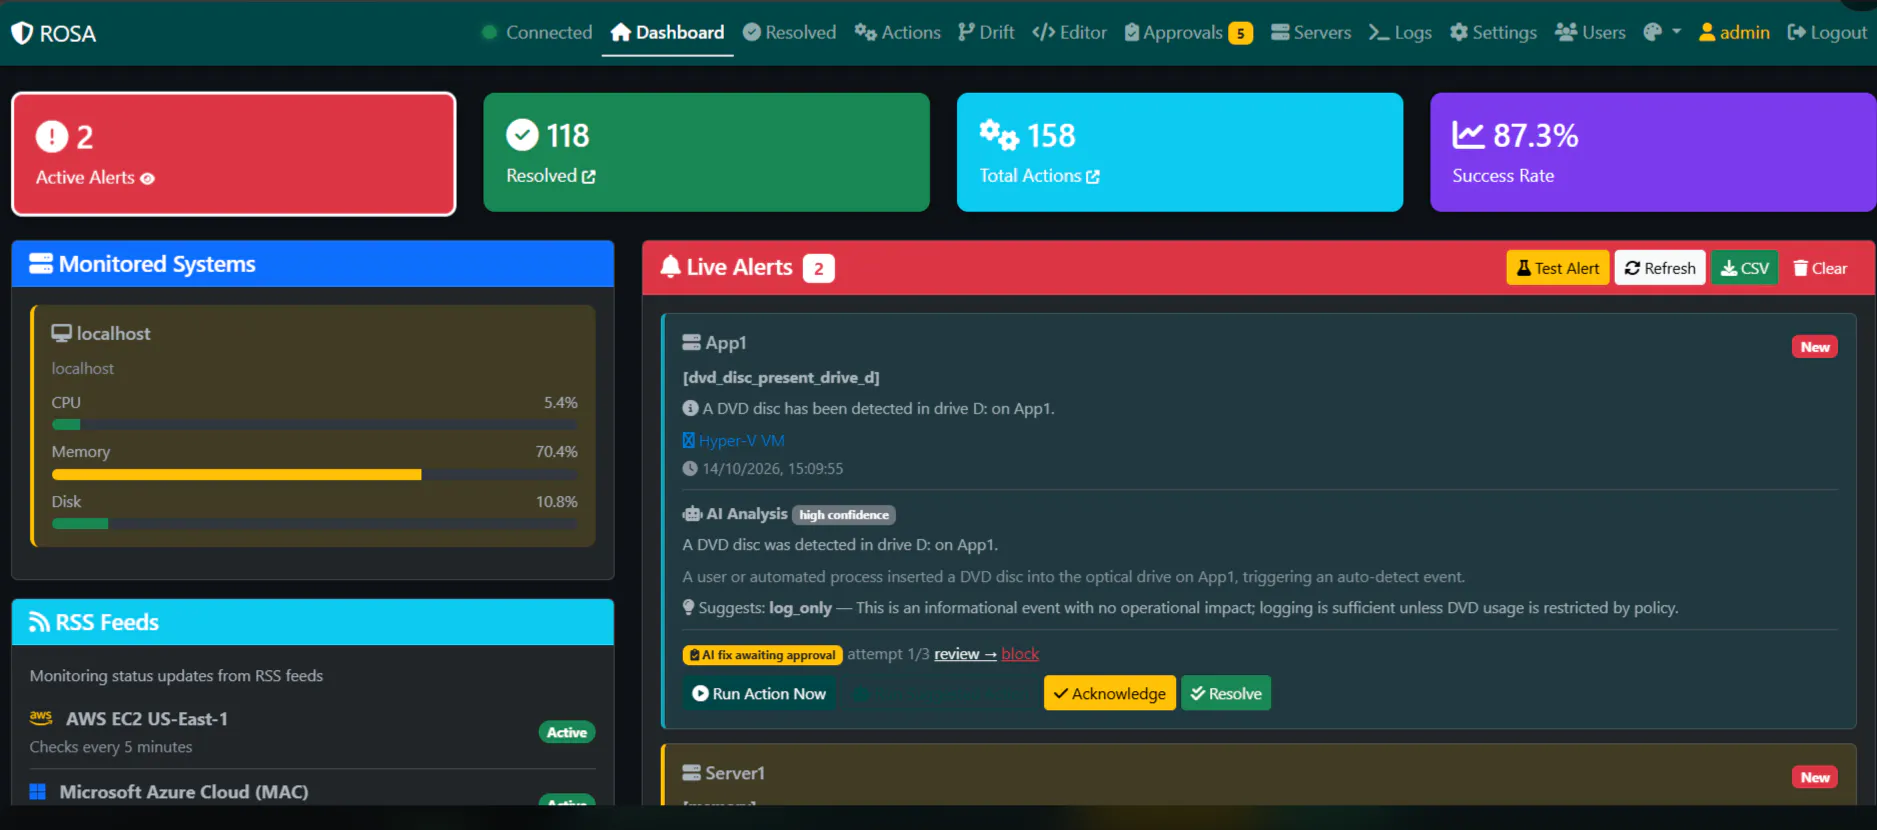This screenshot has width=1877, height=830.
Task: Click the monitor icon beside localhost title
Action: 62,333
